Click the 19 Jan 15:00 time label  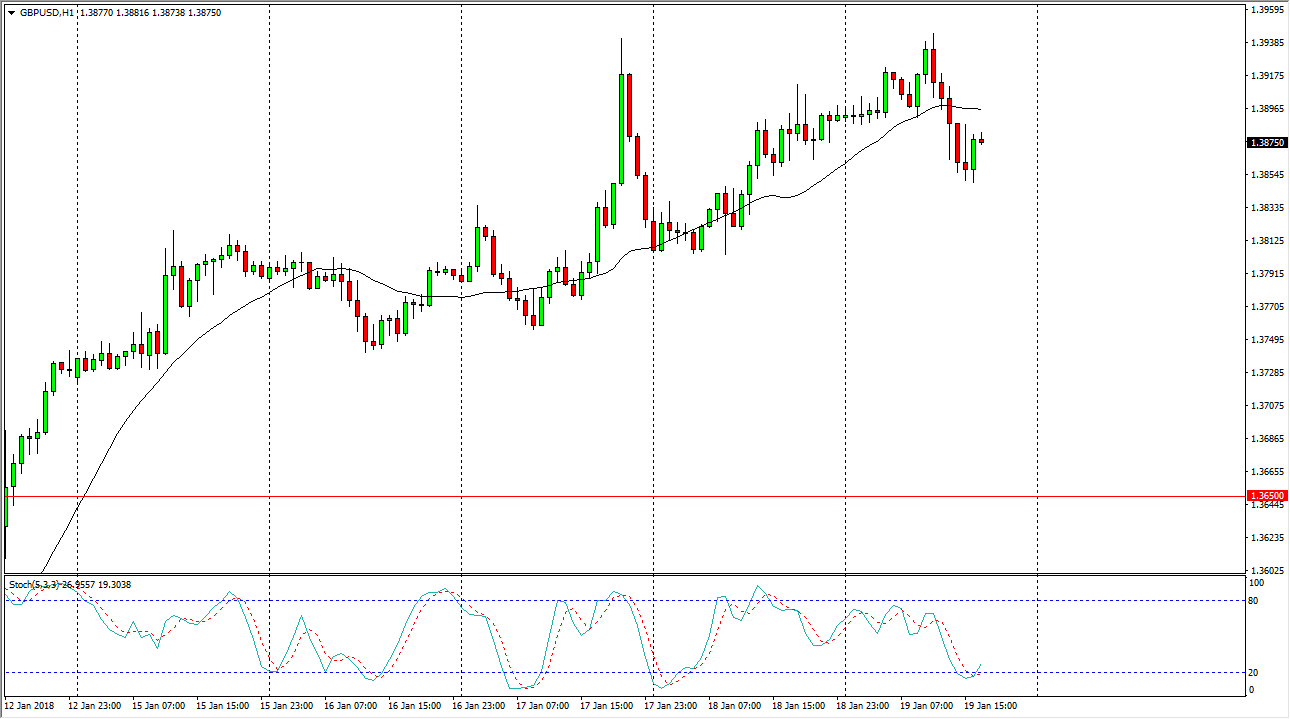[990, 706]
